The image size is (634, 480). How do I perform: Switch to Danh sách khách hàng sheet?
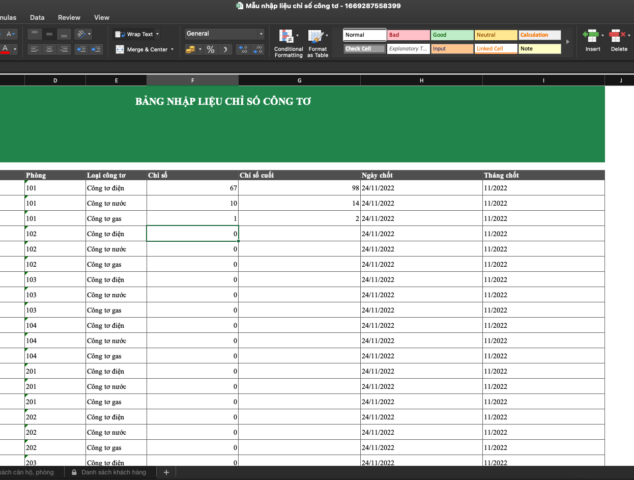[112, 472]
